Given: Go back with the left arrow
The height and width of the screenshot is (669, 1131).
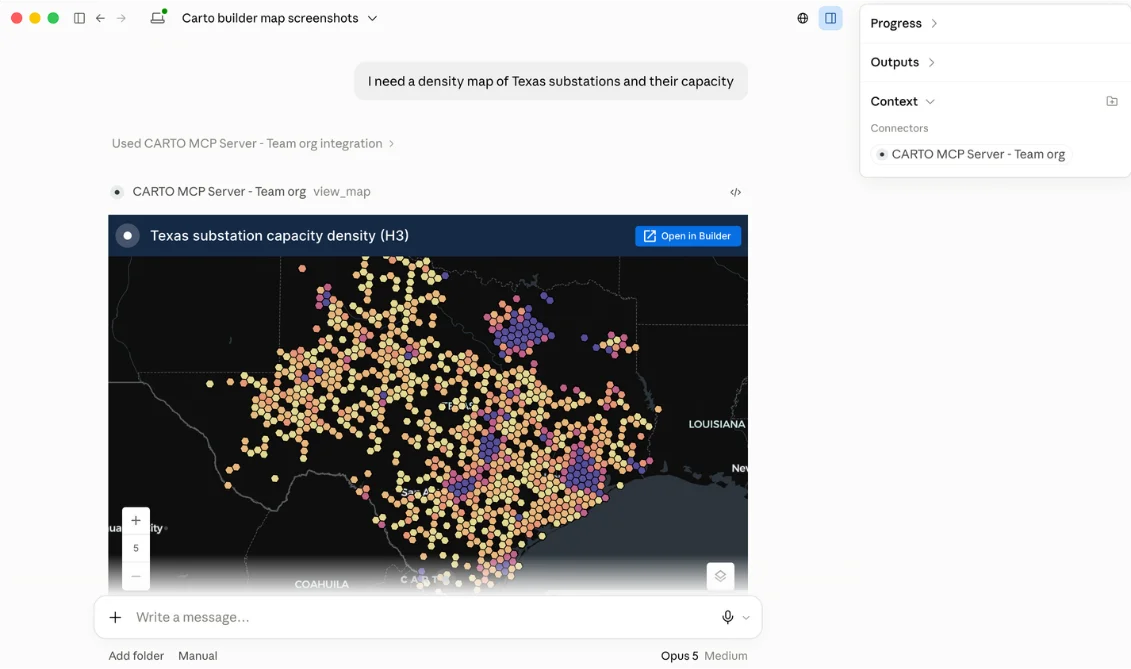Looking at the screenshot, I should click(x=100, y=18).
